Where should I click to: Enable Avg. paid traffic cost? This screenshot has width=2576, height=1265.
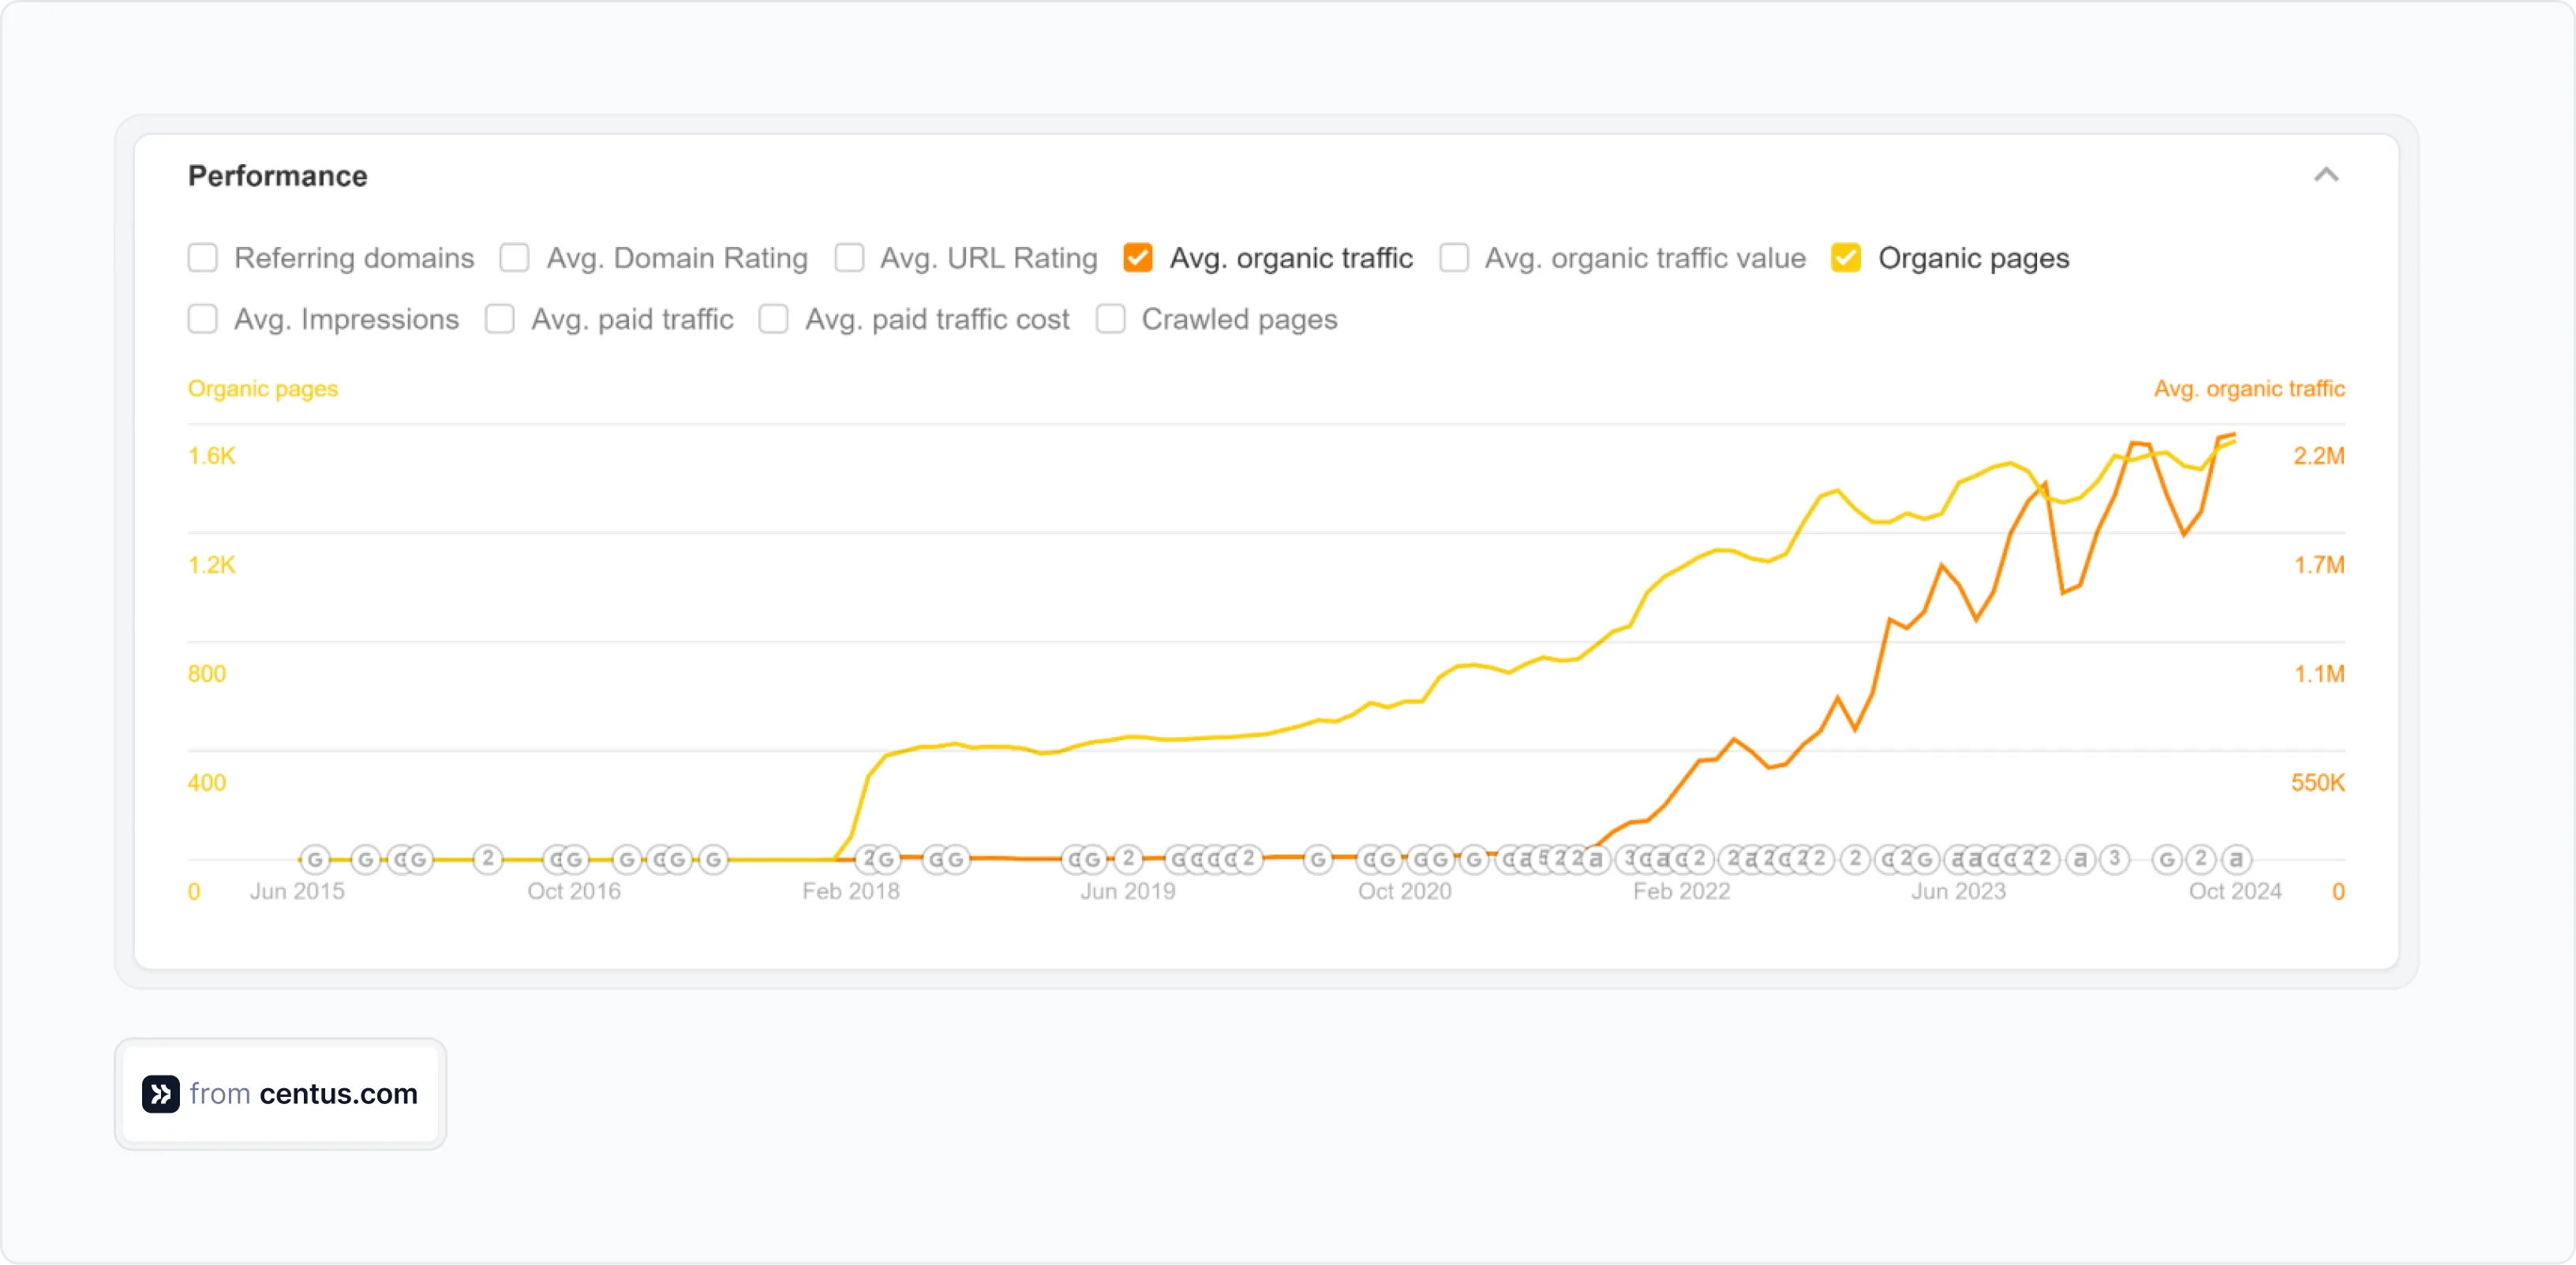tap(774, 319)
